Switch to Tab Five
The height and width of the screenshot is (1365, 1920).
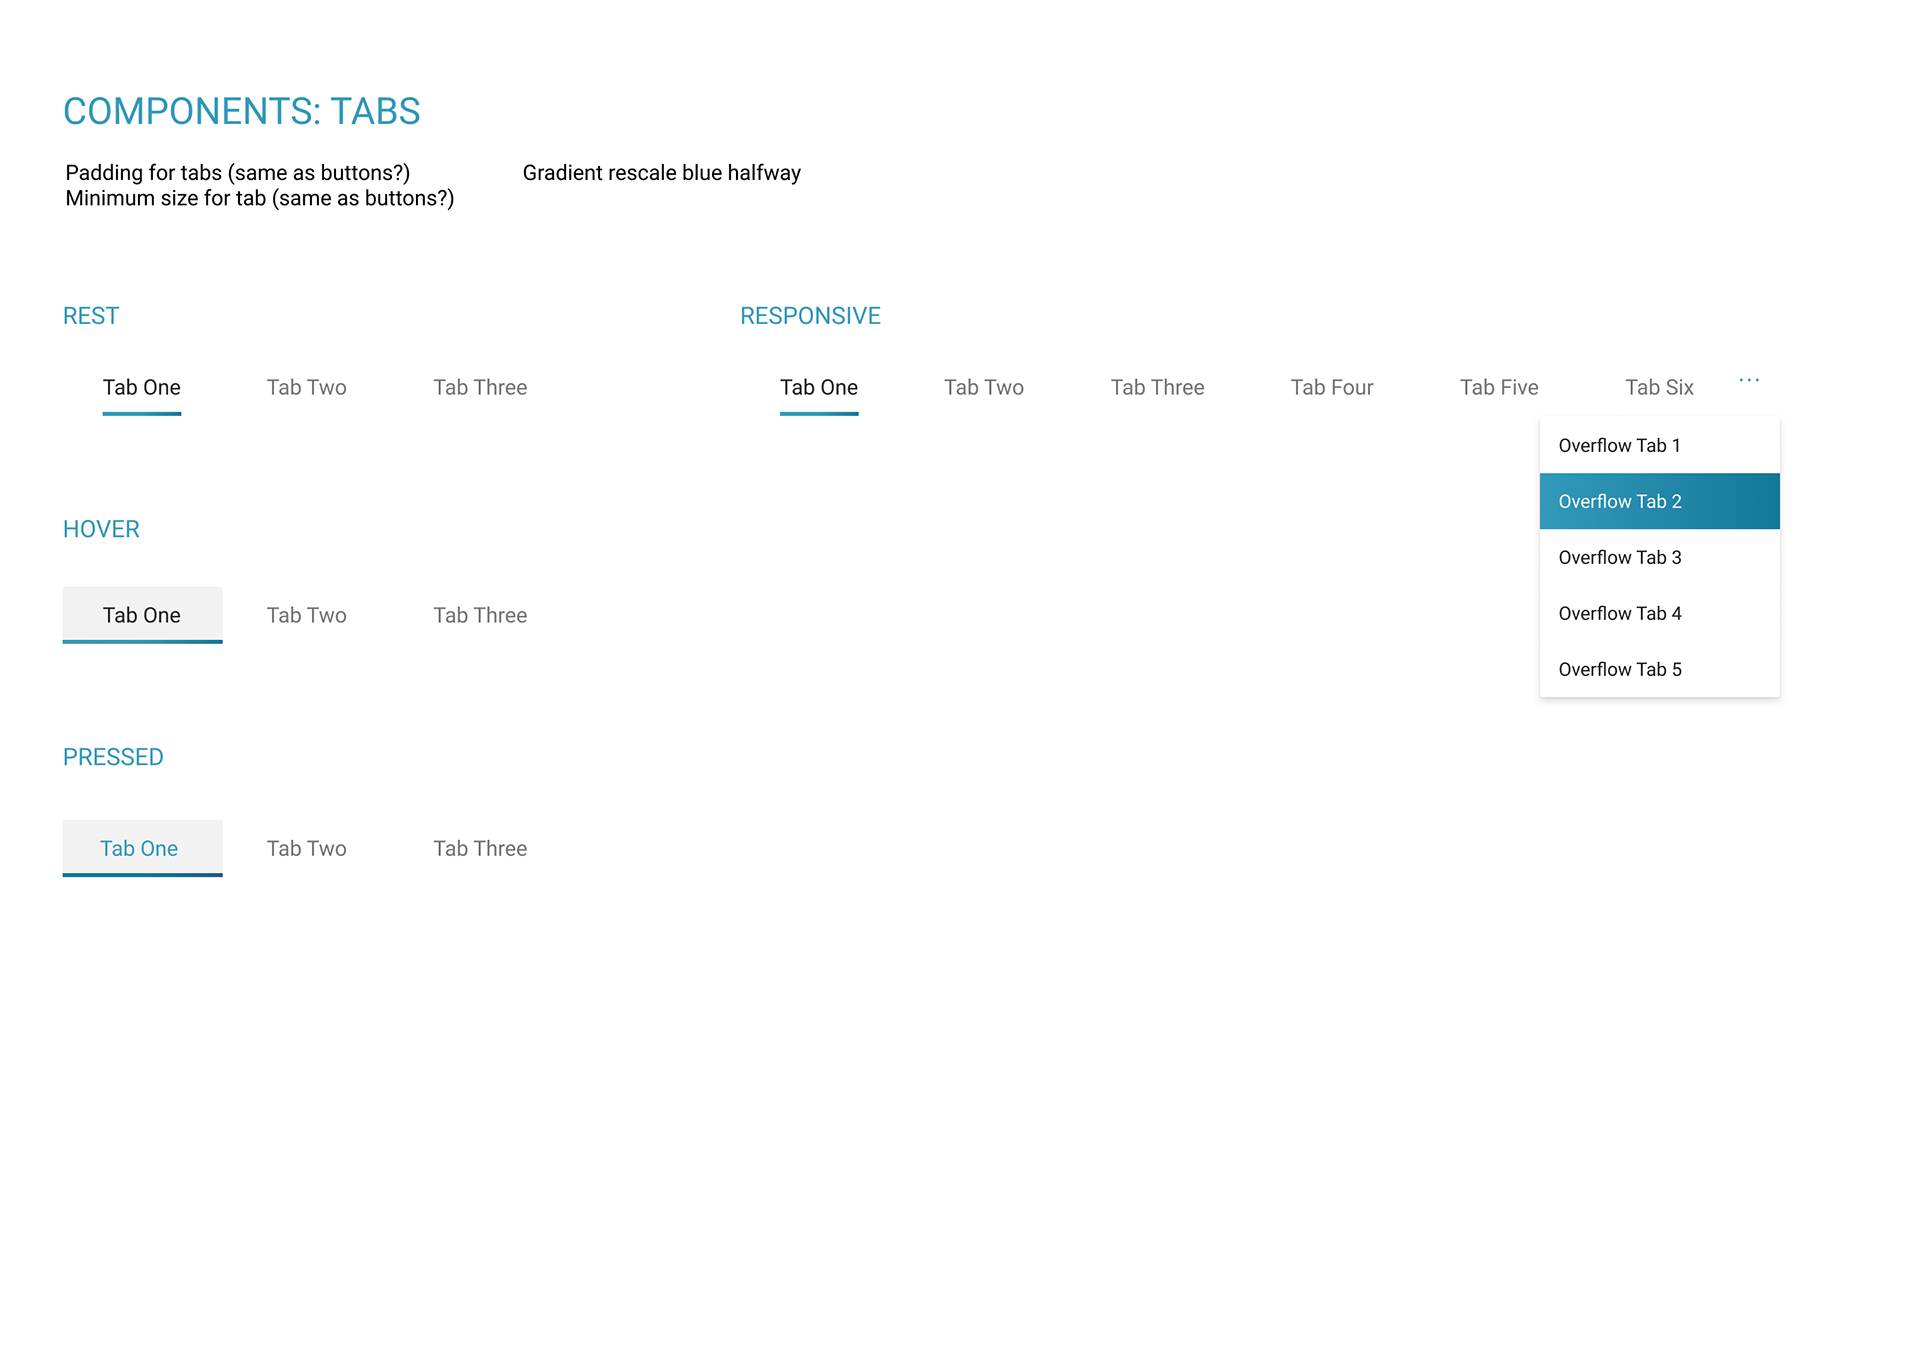click(x=1499, y=388)
